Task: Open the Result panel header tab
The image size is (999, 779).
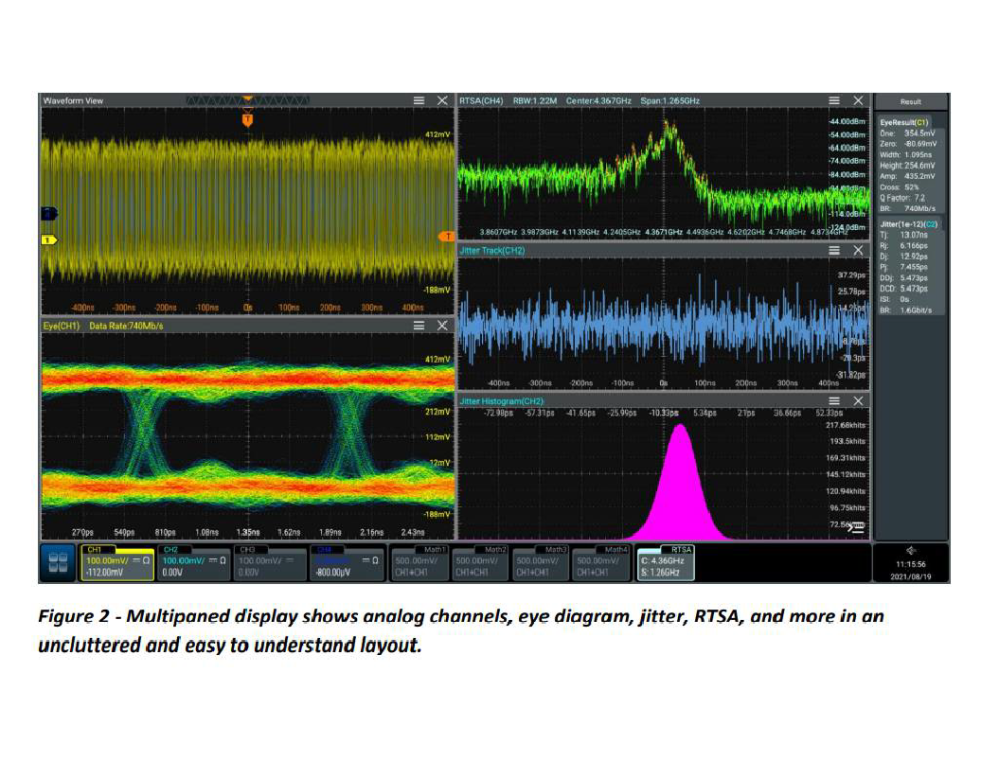Action: click(911, 102)
